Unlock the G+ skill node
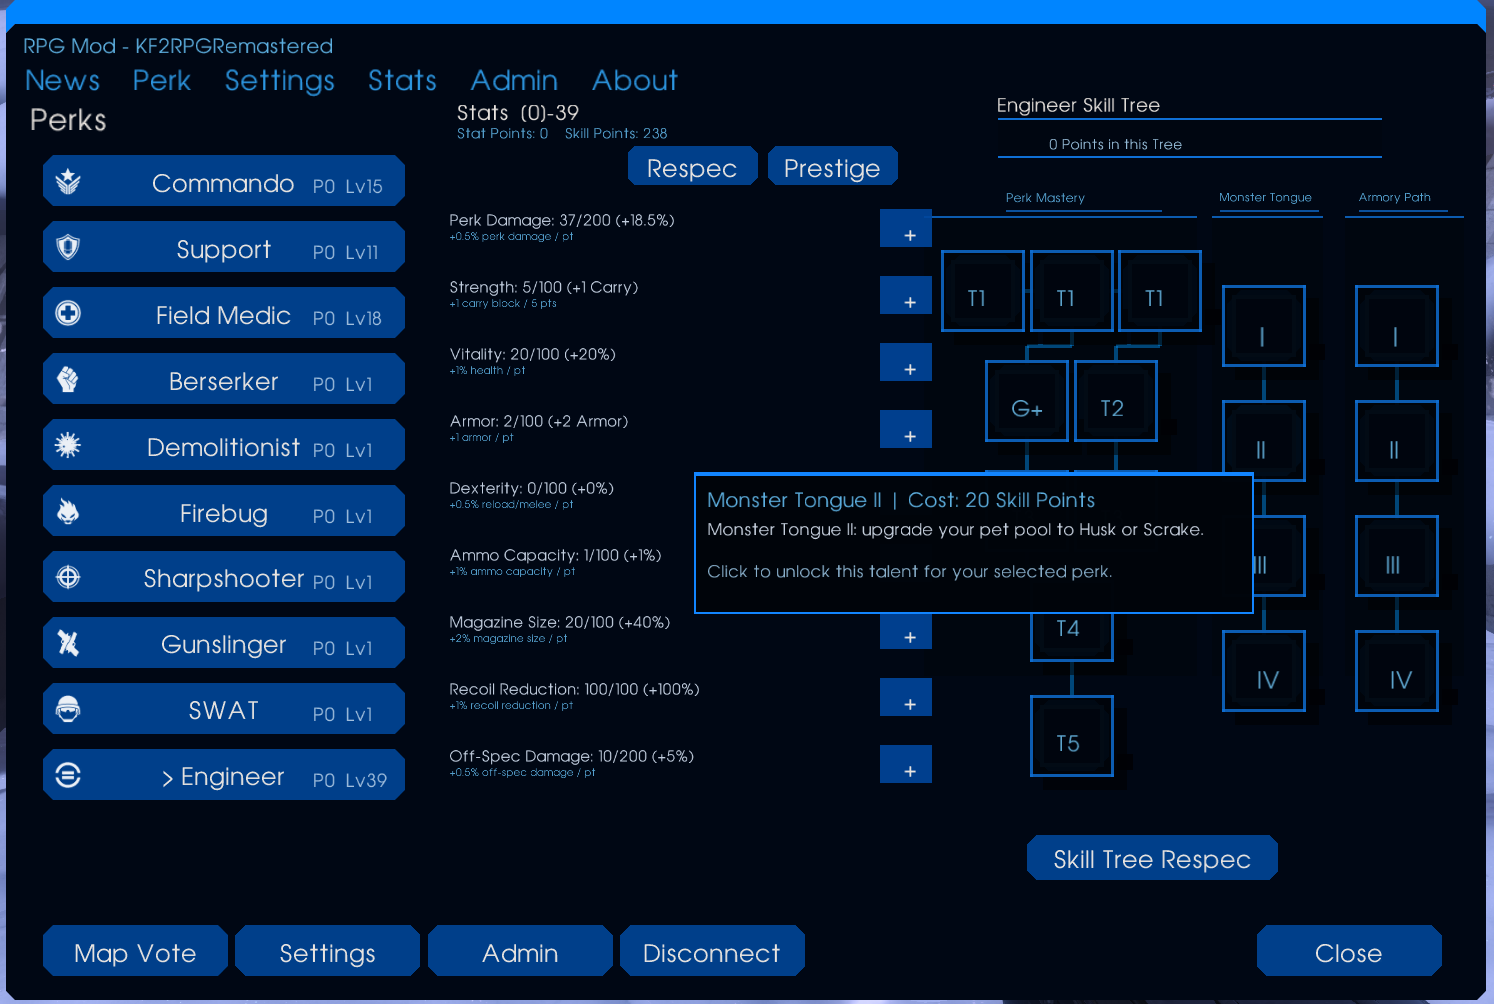 click(1027, 401)
